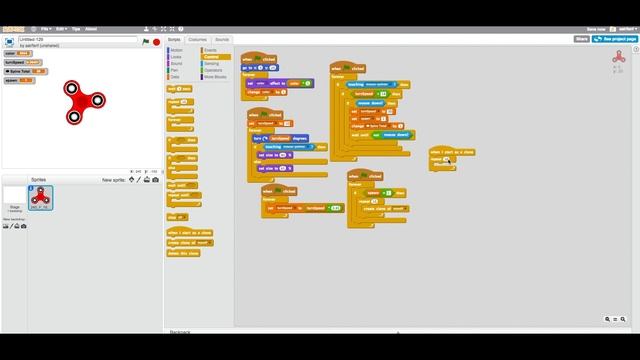640x360 pixels.
Task: Select the Control block category
Action: pos(216,57)
